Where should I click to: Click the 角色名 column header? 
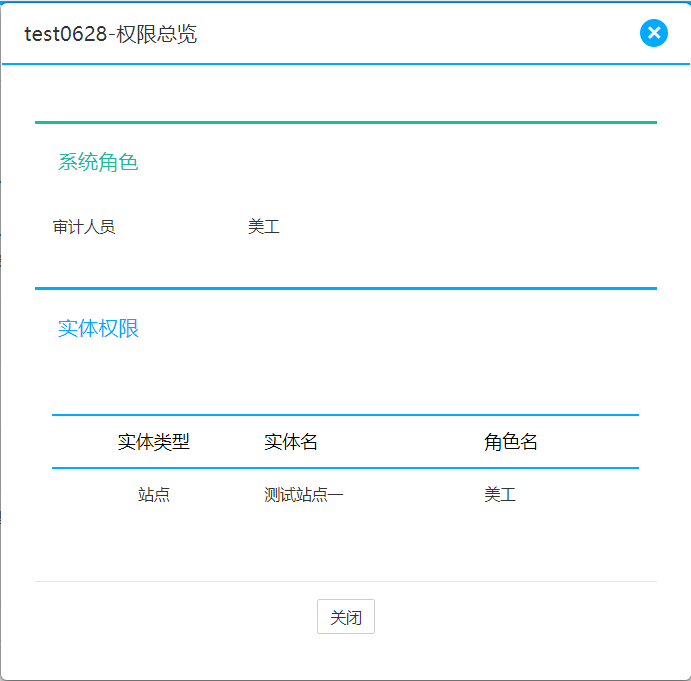511,442
